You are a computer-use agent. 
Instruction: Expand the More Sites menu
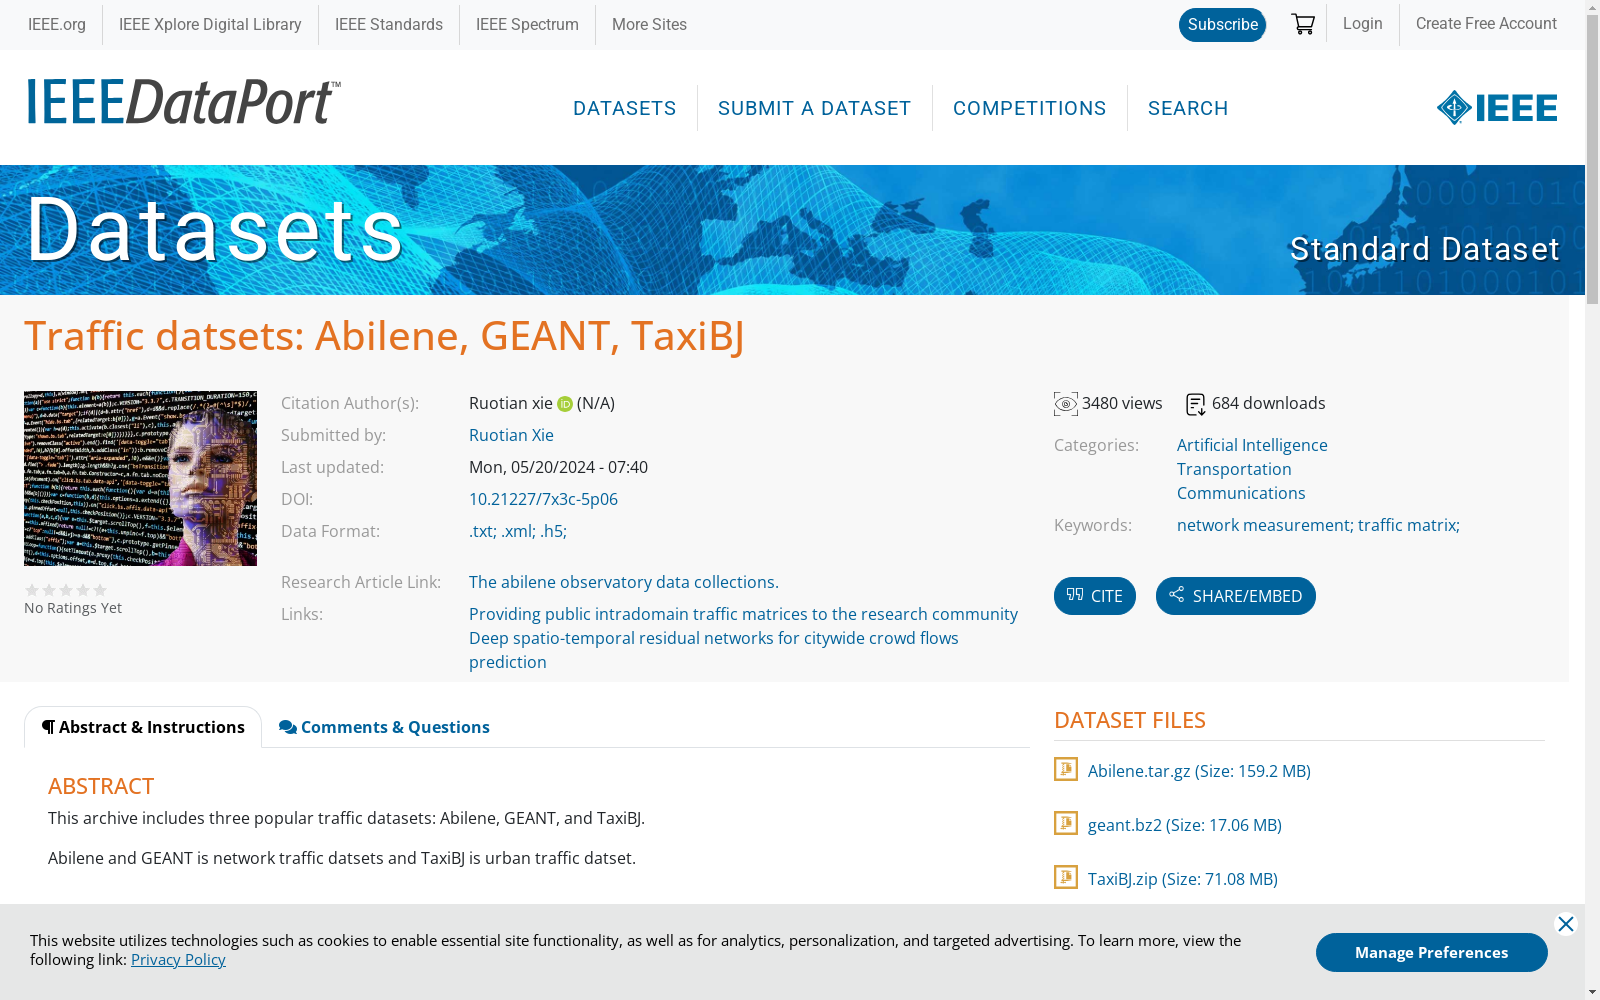(649, 24)
